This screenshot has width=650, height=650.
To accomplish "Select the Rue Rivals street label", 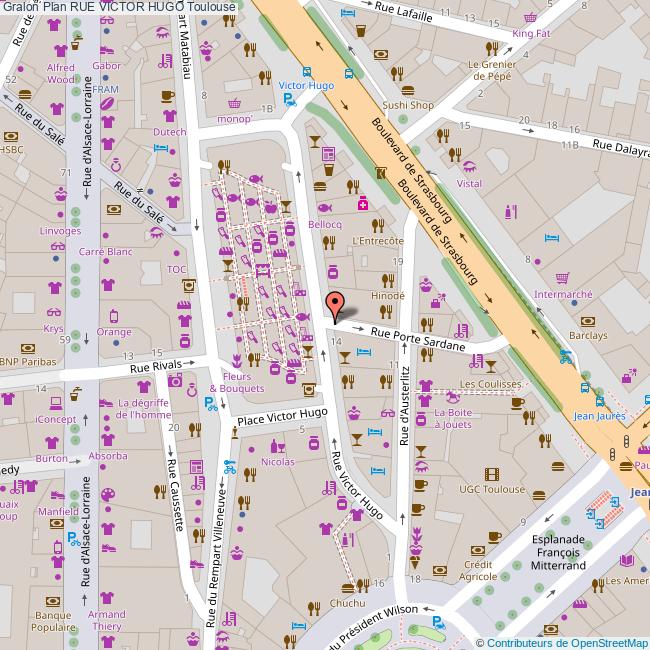I will [156, 366].
